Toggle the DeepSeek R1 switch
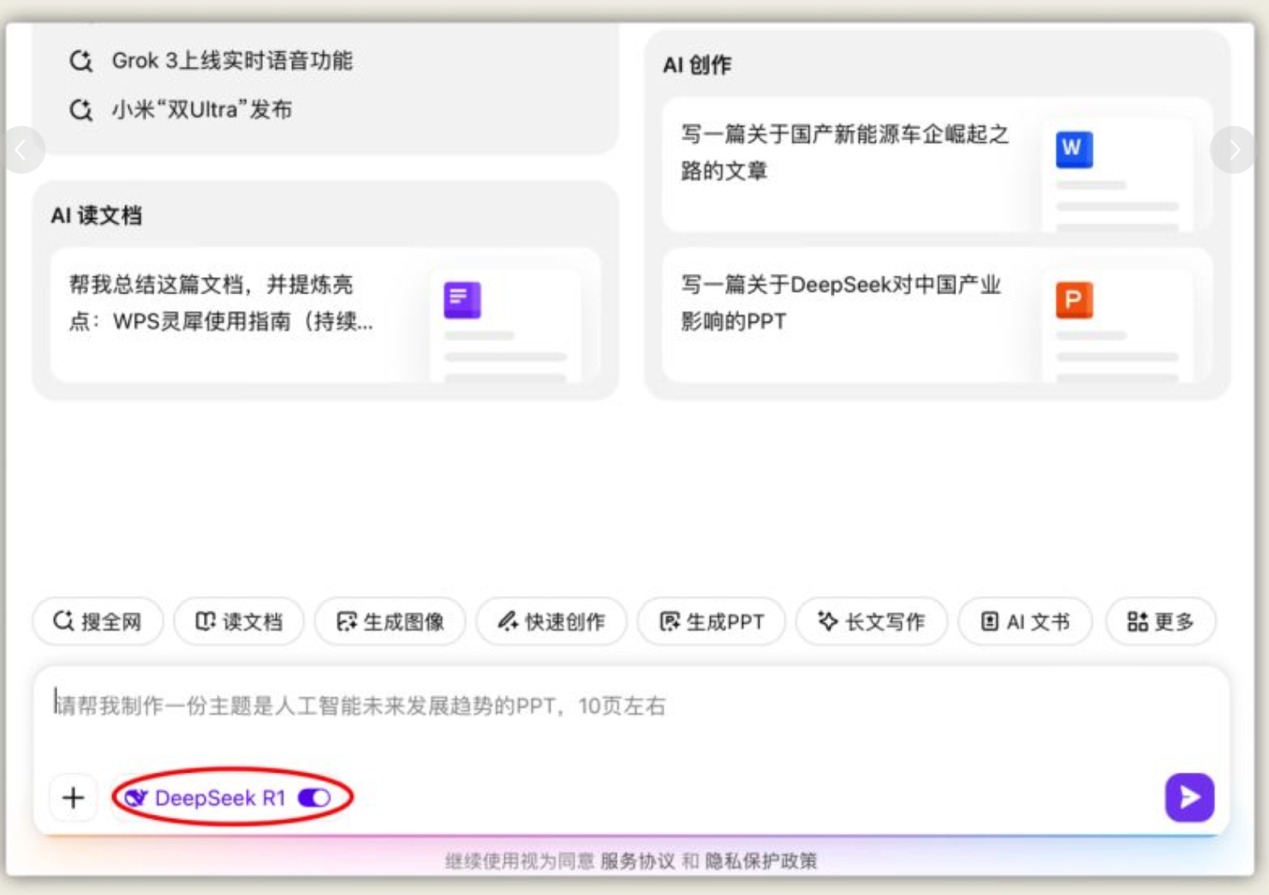This screenshot has width=1269, height=895. click(x=314, y=798)
